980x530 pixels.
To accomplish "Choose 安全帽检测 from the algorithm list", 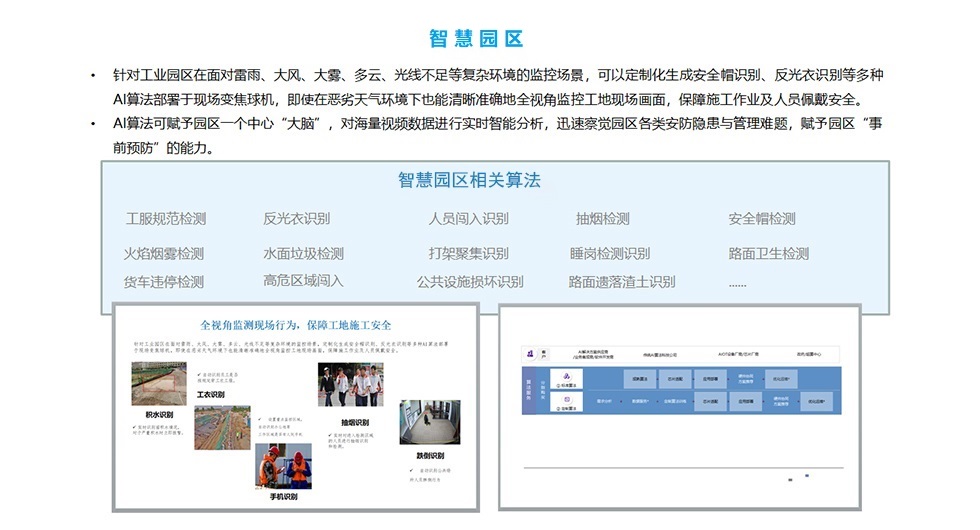I will tap(762, 218).
